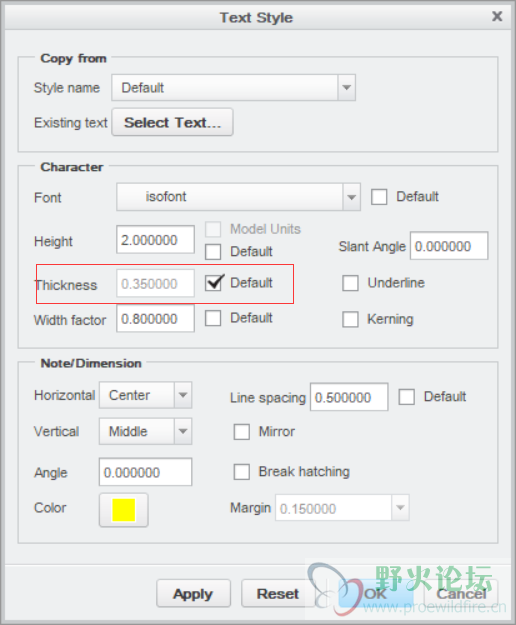Image resolution: width=516 pixels, height=625 pixels.
Task: Enable the Kerning checkbox
Action: pyautogui.click(x=350, y=319)
